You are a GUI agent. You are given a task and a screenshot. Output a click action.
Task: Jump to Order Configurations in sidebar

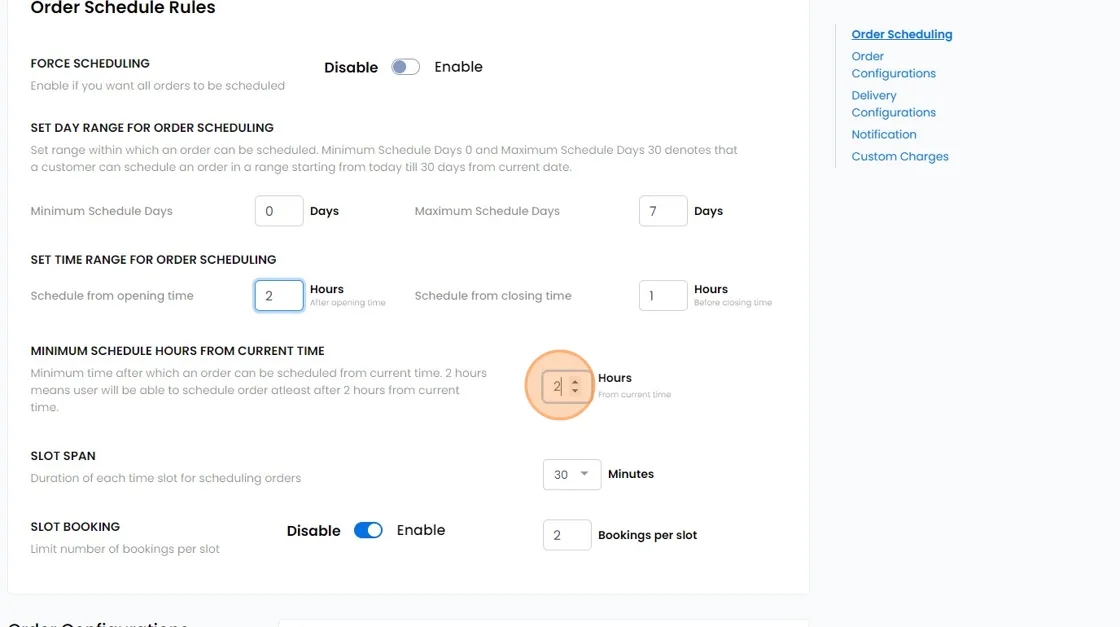(x=893, y=65)
